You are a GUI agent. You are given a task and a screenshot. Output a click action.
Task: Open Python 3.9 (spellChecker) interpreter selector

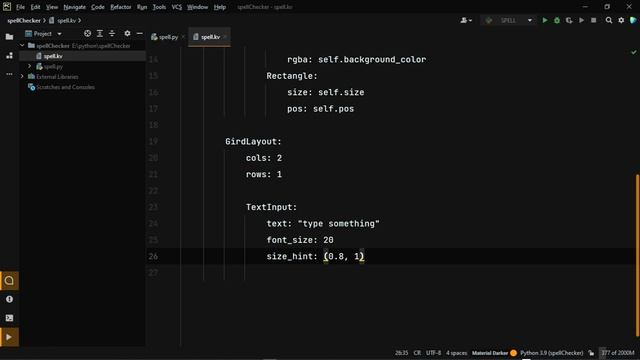(x=551, y=353)
